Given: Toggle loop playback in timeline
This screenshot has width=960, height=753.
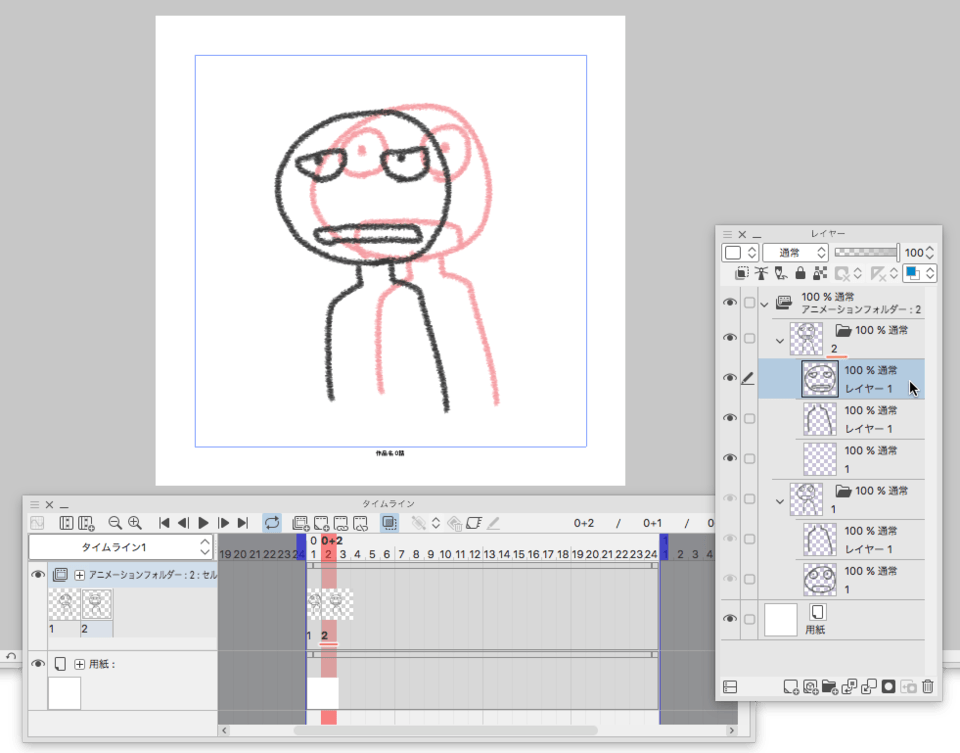Looking at the screenshot, I should pyautogui.click(x=272, y=523).
